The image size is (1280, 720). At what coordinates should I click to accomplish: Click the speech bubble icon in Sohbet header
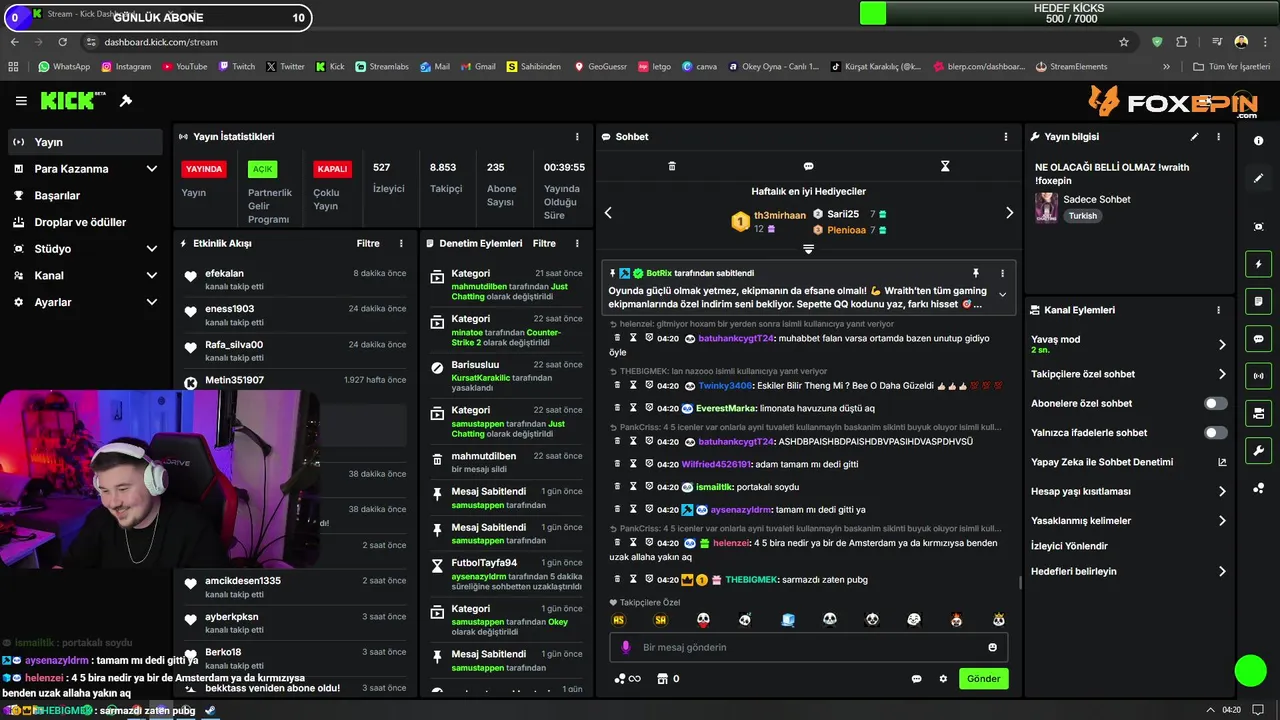click(808, 166)
